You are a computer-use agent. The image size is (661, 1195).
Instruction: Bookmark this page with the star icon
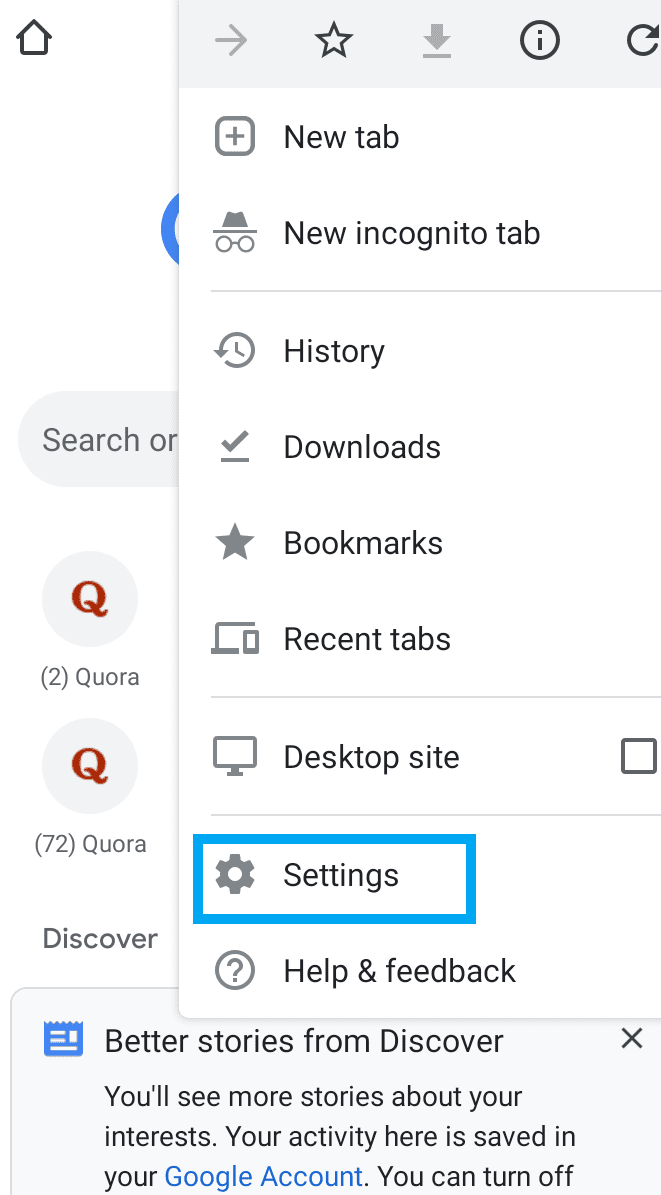(x=334, y=41)
